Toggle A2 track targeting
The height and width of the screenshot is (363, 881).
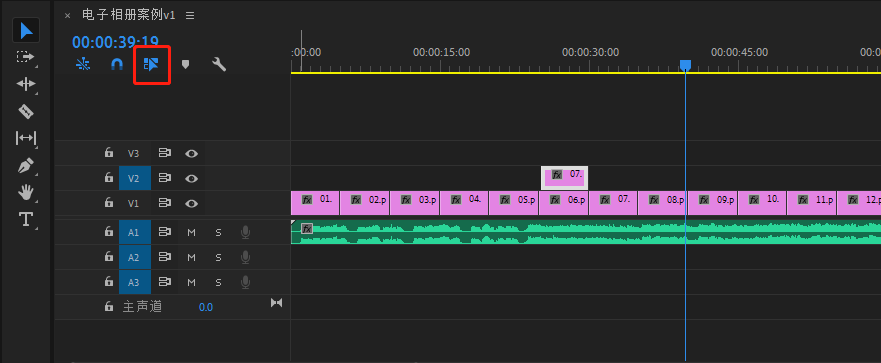[135, 257]
